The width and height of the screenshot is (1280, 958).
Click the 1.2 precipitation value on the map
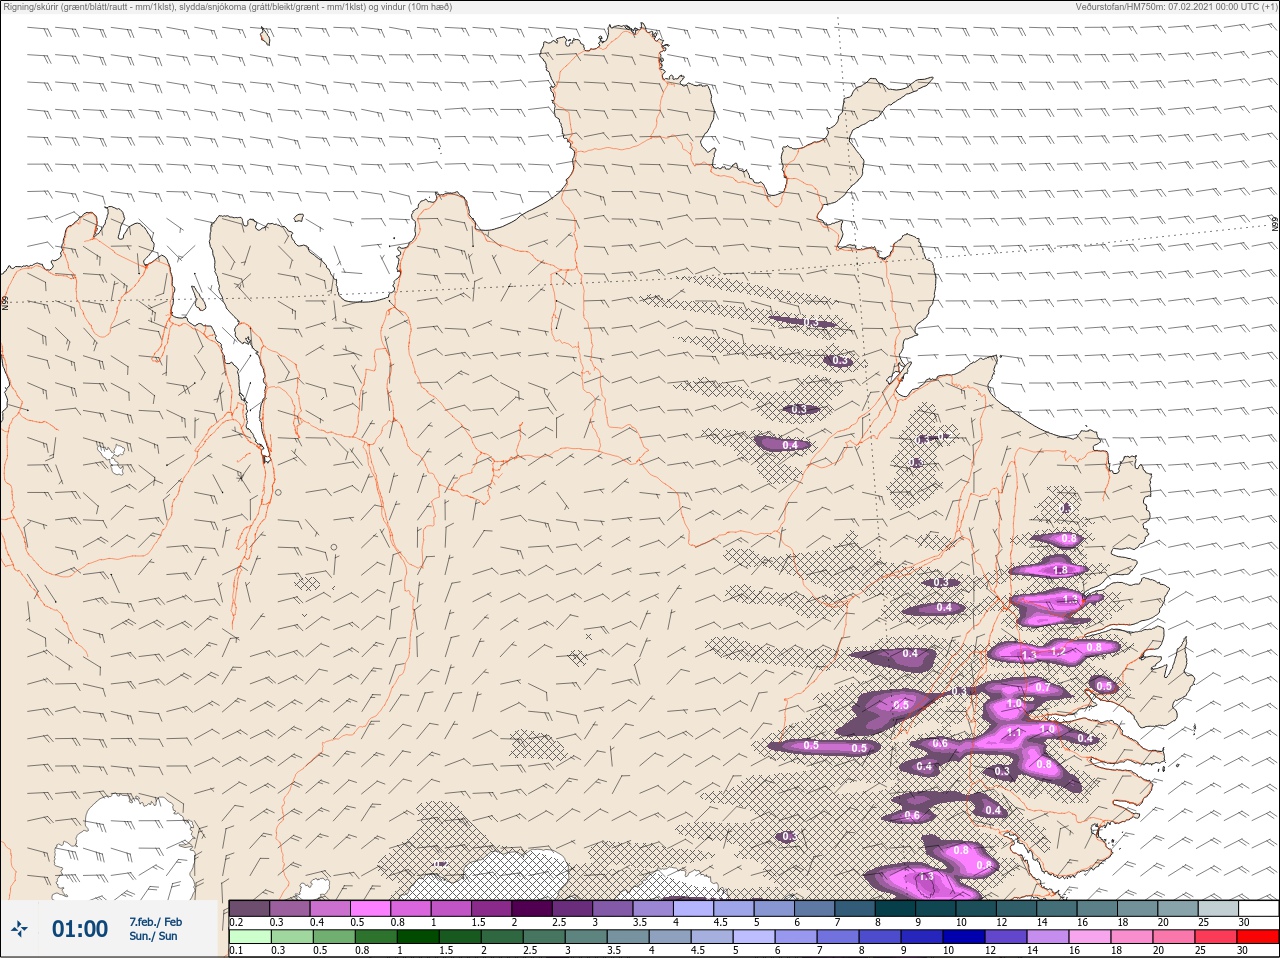1060,652
